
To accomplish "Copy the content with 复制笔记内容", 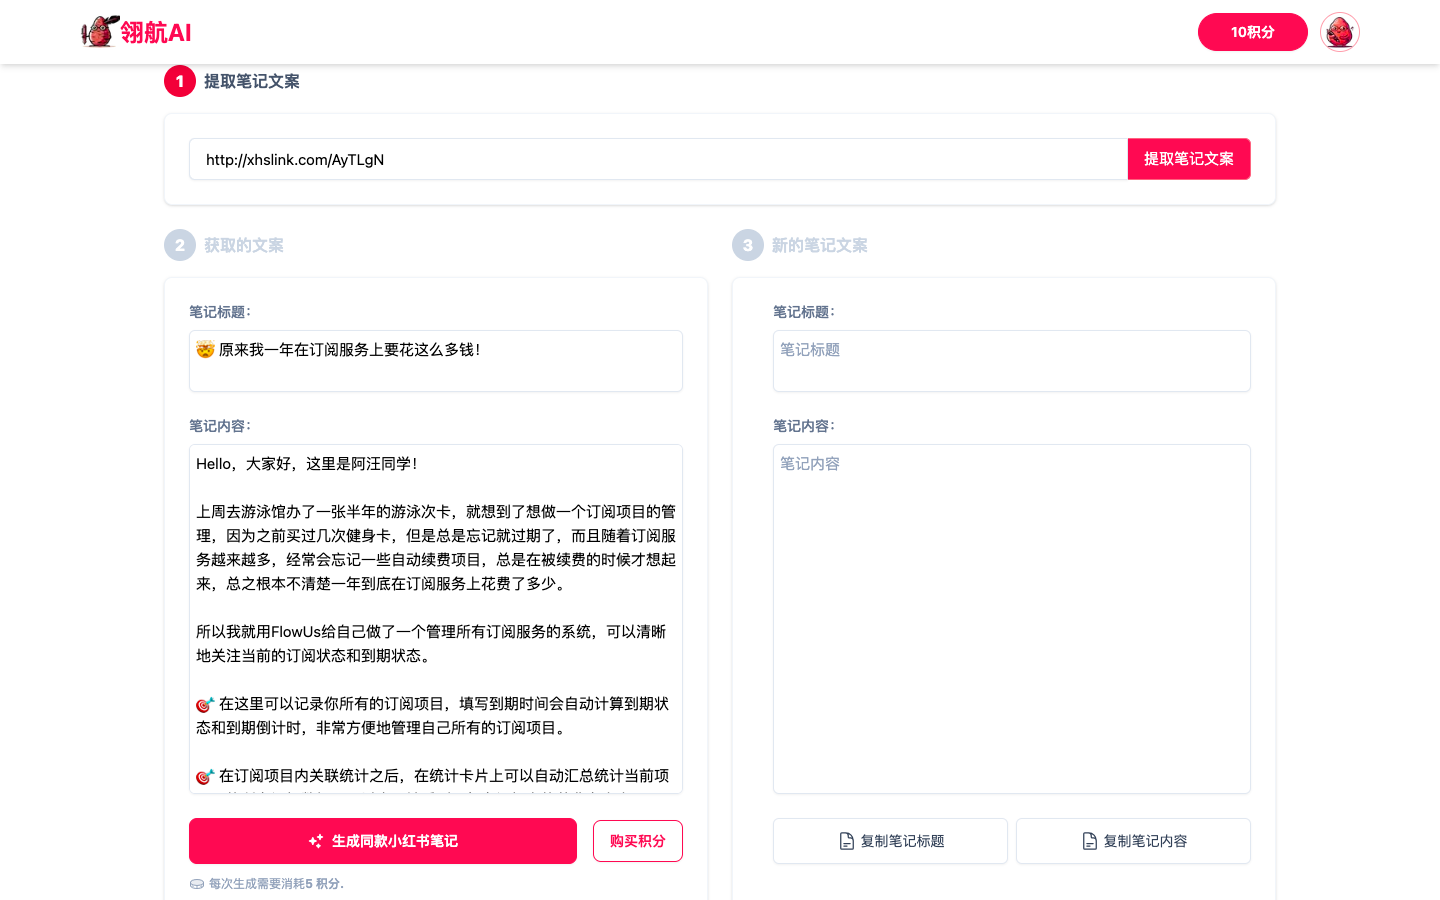I will click(x=1133, y=841).
